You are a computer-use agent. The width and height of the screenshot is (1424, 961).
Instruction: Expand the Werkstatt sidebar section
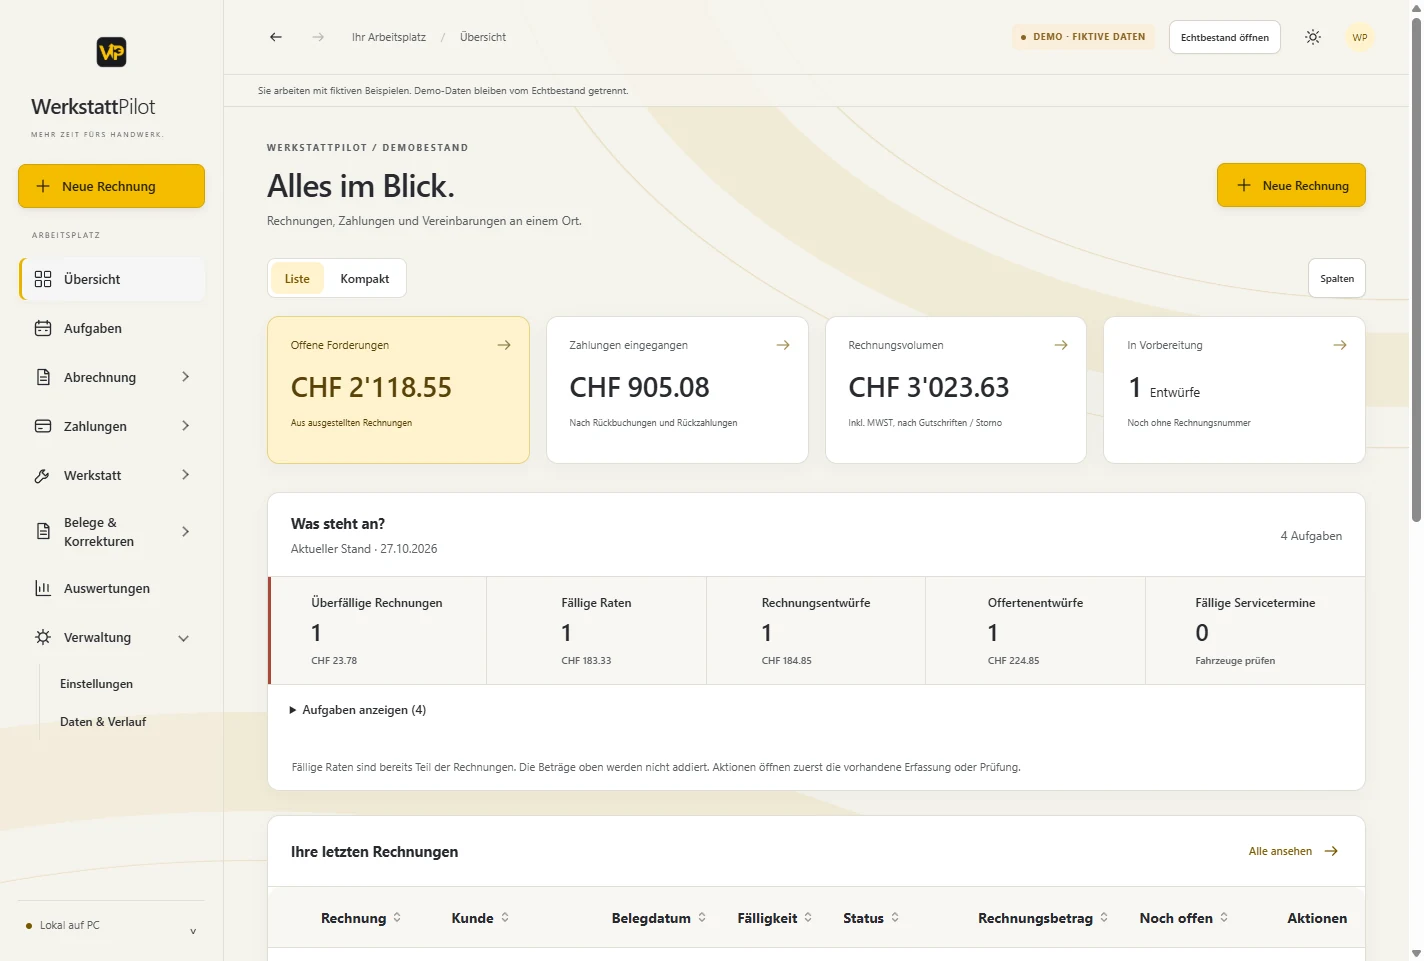pos(112,475)
